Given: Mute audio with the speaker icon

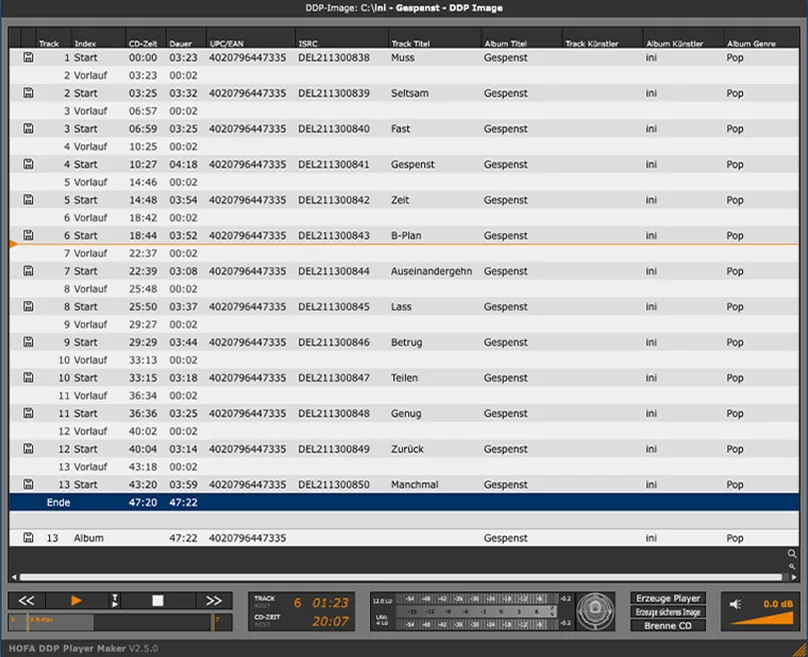Looking at the screenshot, I should click(x=736, y=604).
